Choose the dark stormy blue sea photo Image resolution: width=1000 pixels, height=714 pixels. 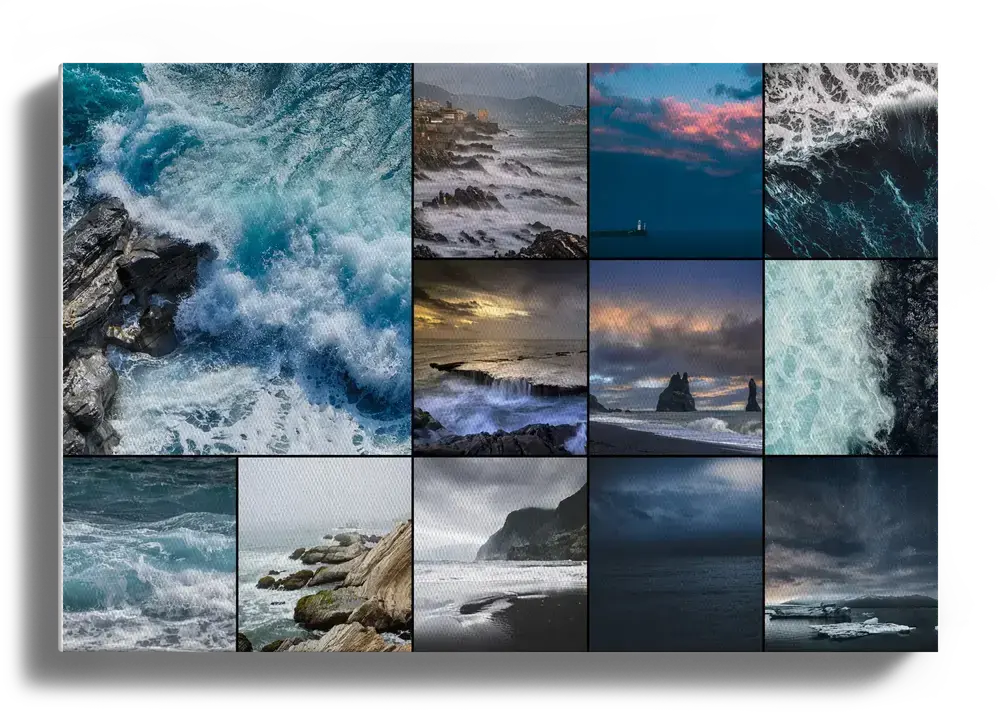pyautogui.click(x=676, y=555)
